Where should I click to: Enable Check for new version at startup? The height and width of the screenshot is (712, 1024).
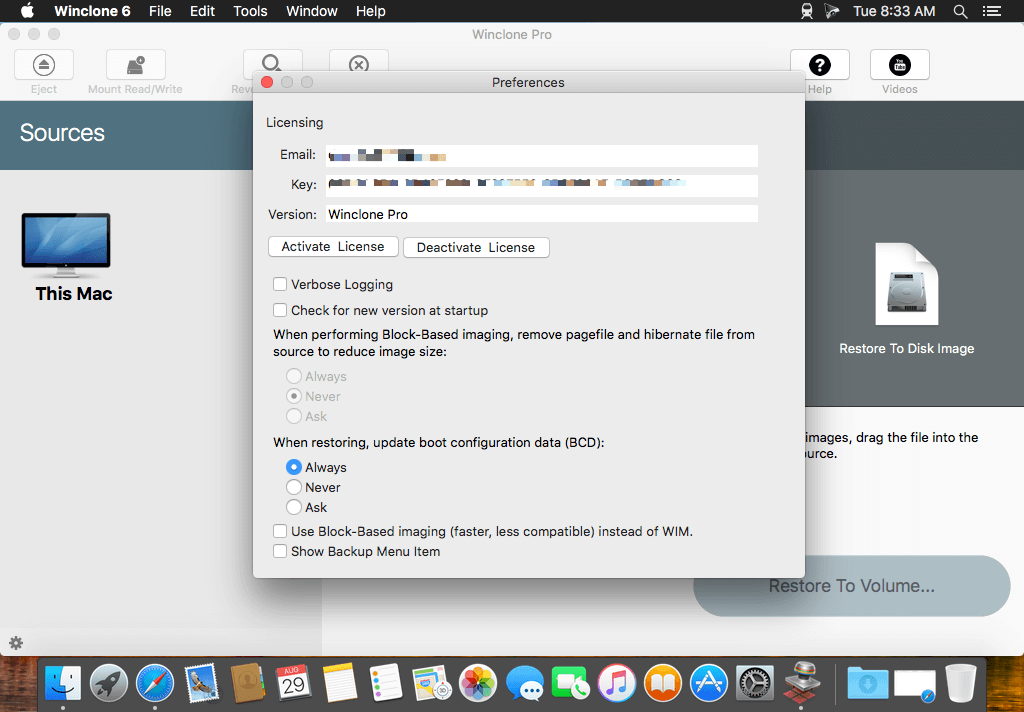click(280, 310)
